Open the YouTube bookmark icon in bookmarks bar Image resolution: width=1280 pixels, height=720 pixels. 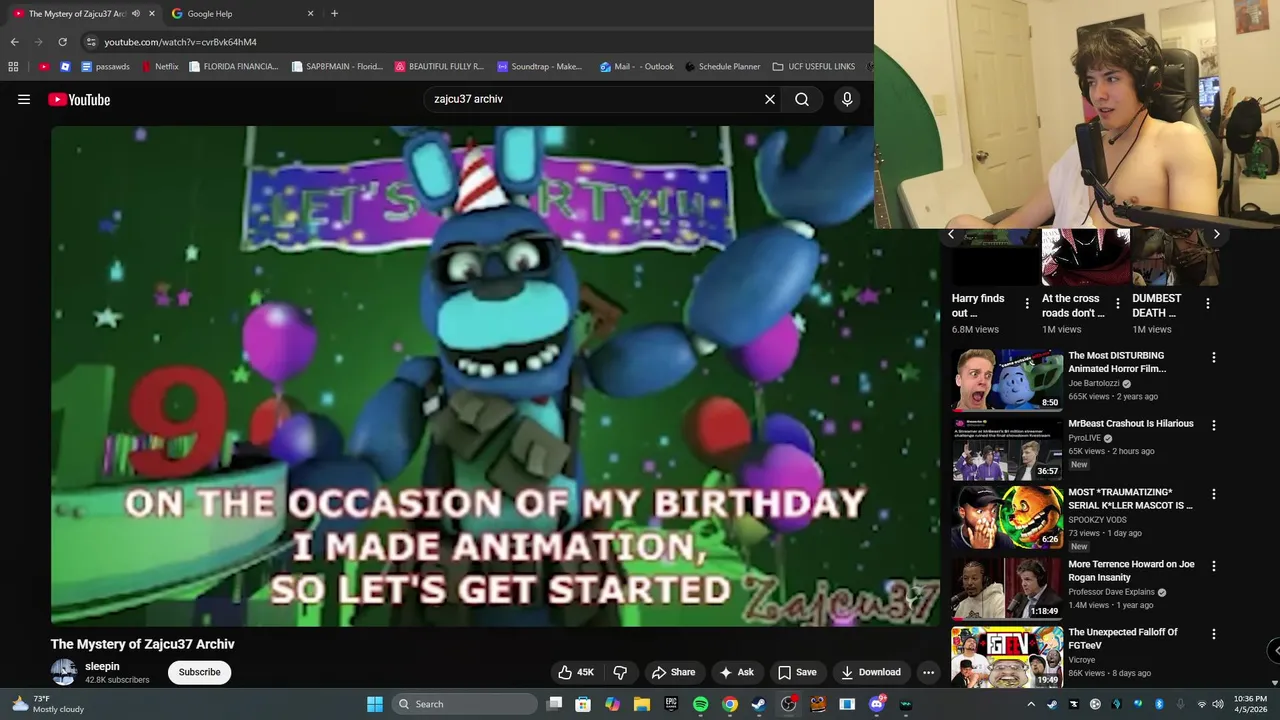[44, 67]
